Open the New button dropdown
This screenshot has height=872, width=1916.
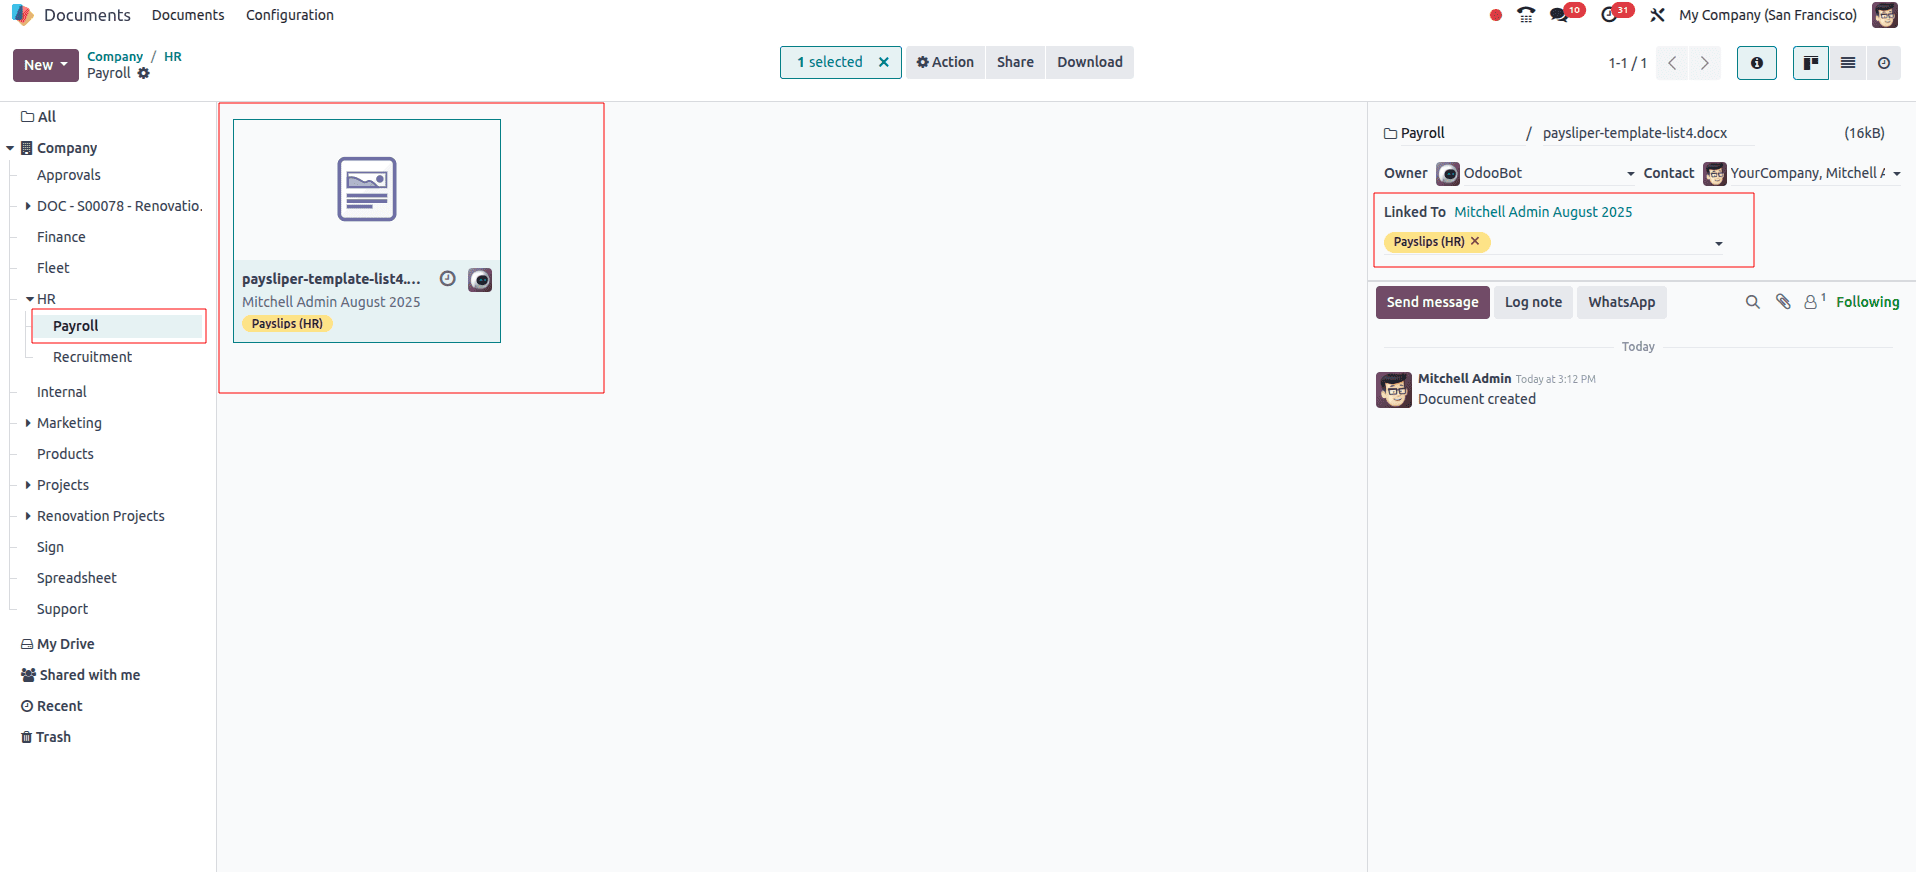(x=46, y=65)
